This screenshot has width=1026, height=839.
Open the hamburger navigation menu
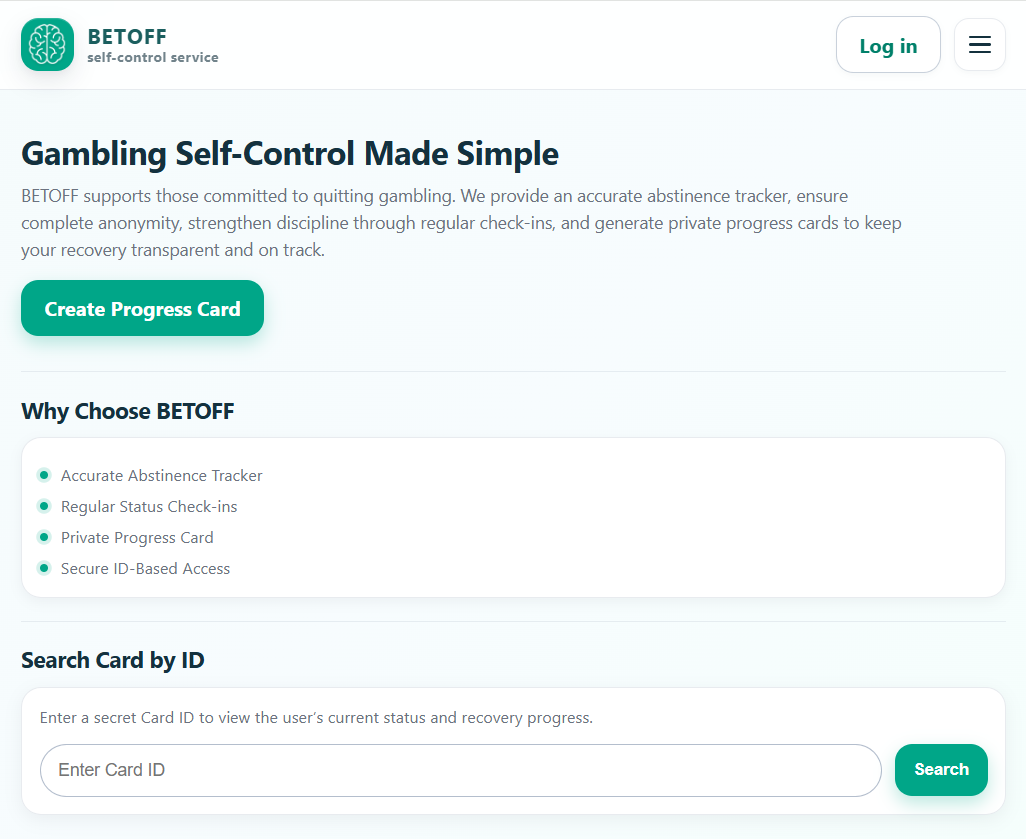(979, 44)
